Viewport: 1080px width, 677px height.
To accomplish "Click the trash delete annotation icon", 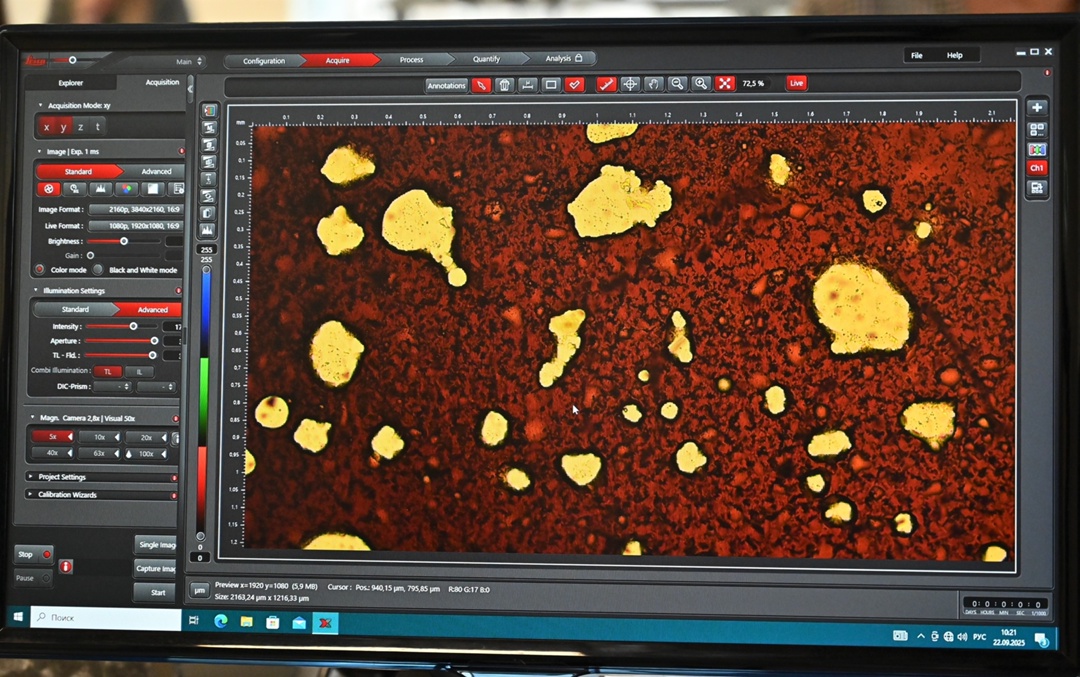I will [x=505, y=85].
